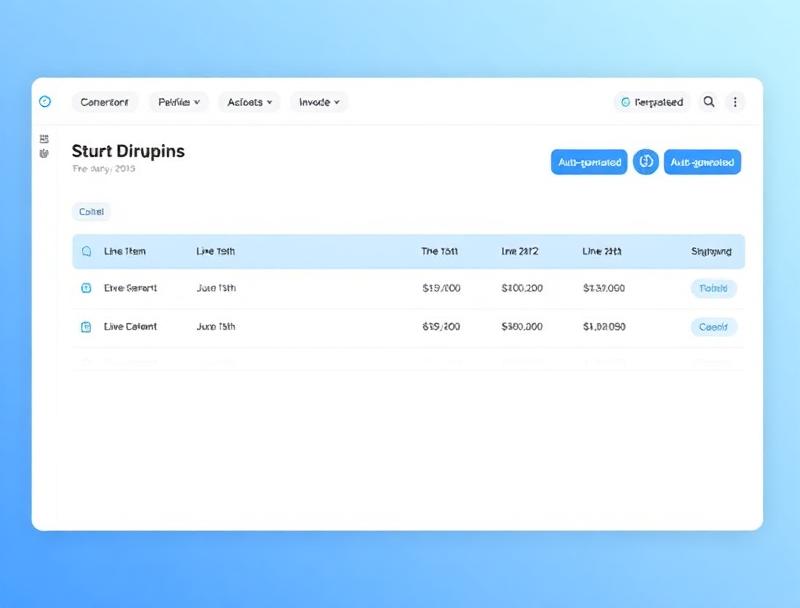Click the Caeold status badge
This screenshot has height=608, width=800.
click(x=713, y=327)
